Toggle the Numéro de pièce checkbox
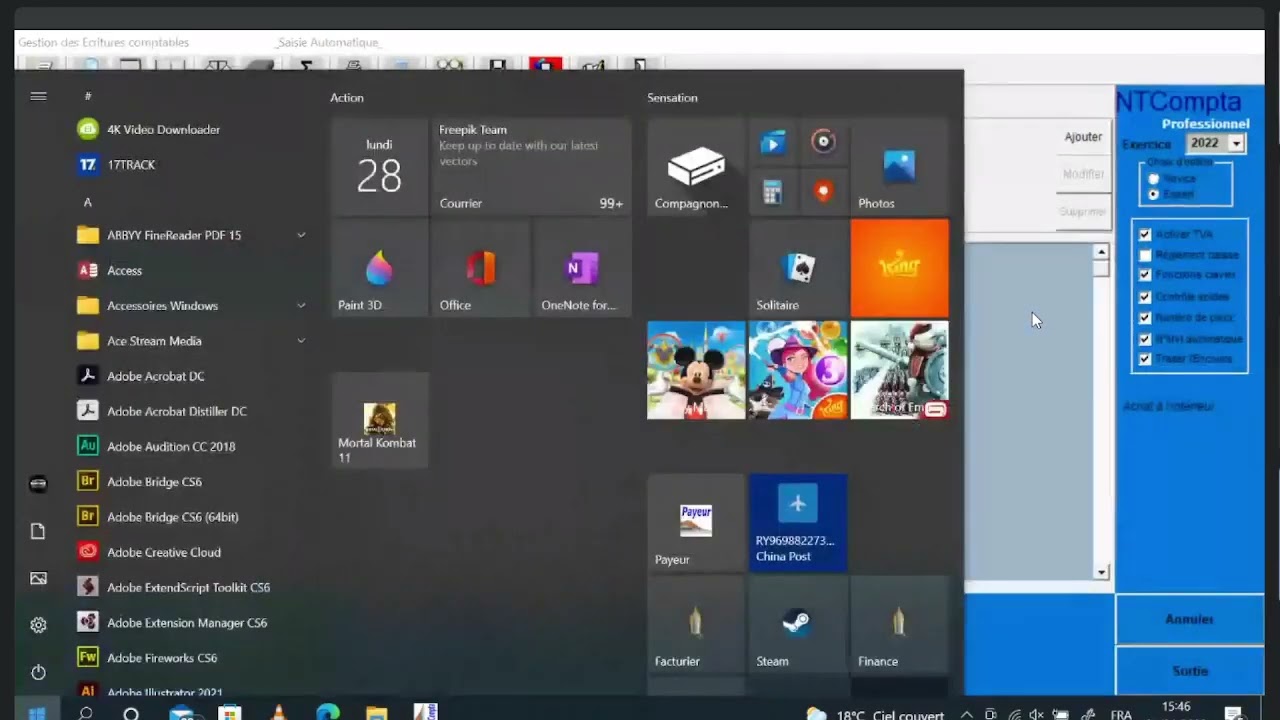Viewport: 1280px width, 720px height. pos(1145,318)
